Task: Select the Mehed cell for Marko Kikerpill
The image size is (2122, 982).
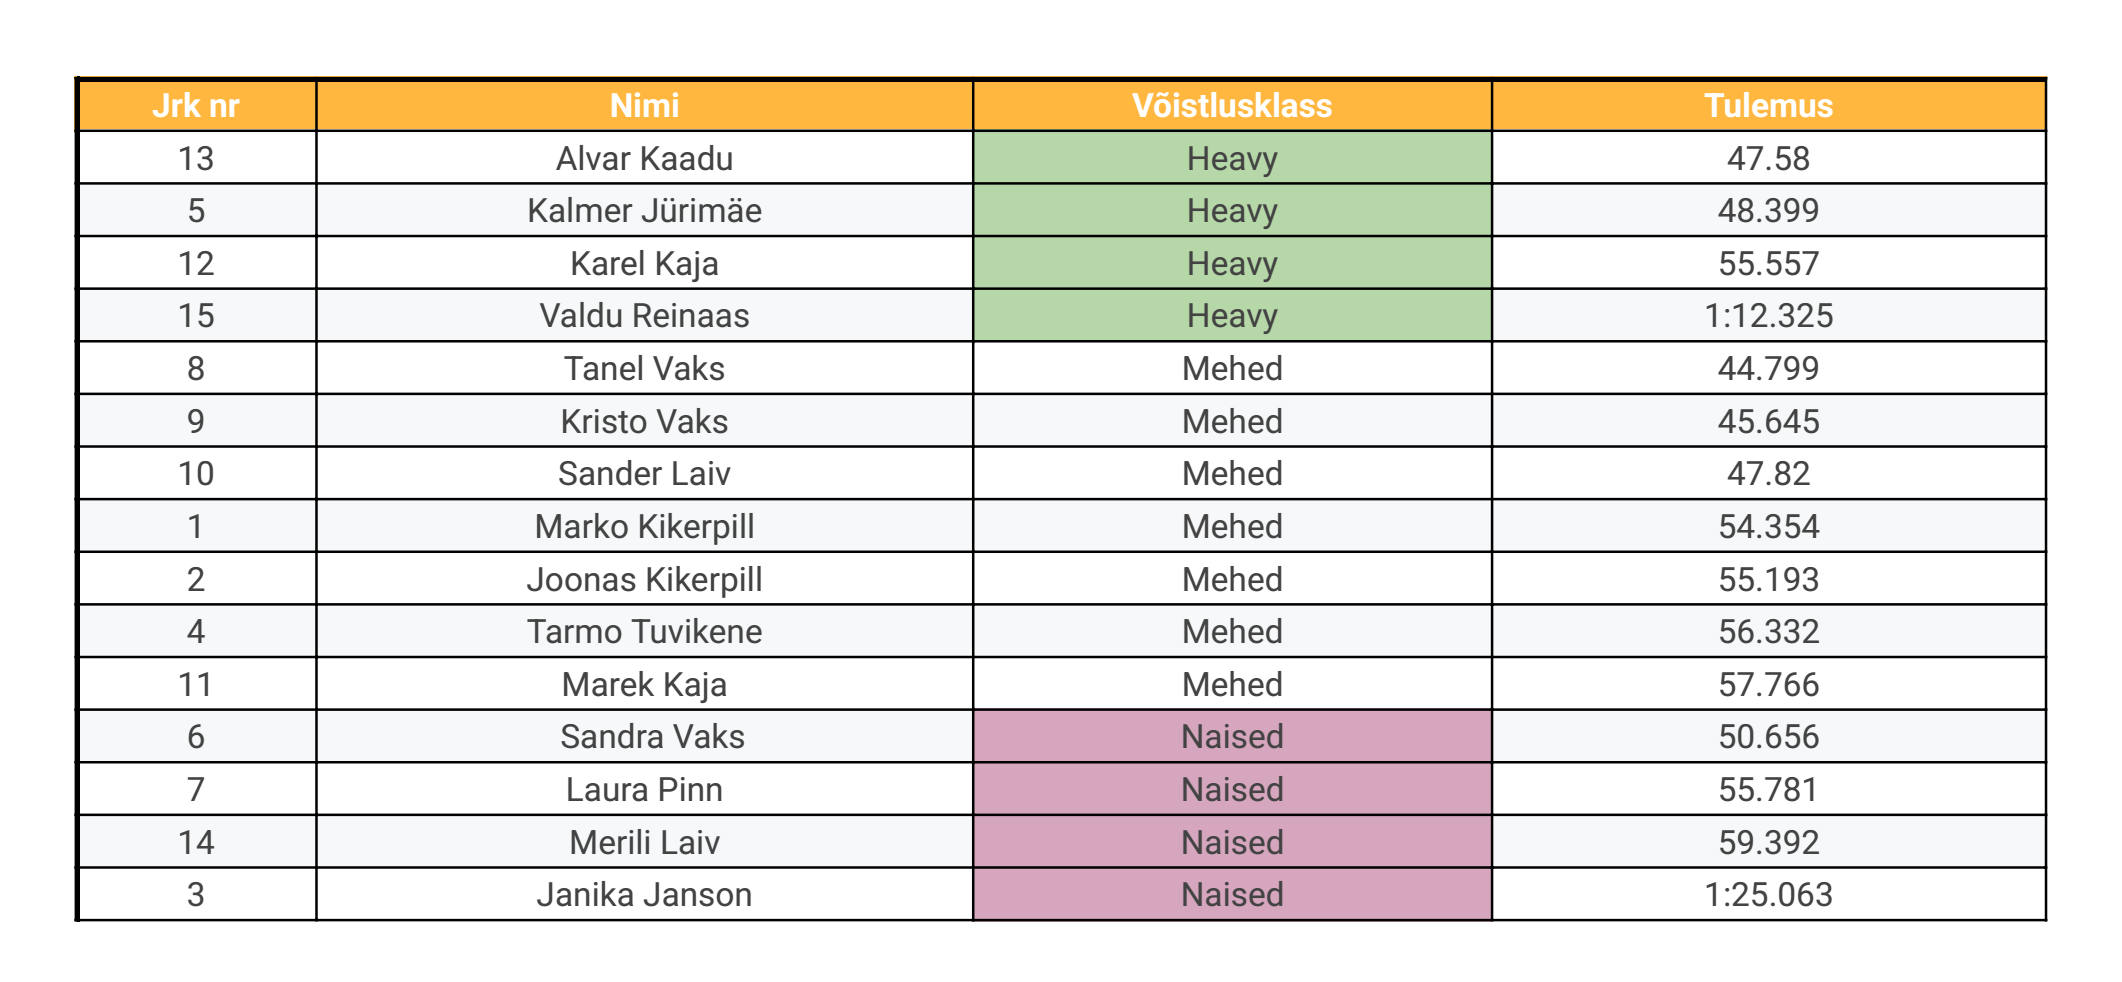Action: pyautogui.click(x=1232, y=527)
